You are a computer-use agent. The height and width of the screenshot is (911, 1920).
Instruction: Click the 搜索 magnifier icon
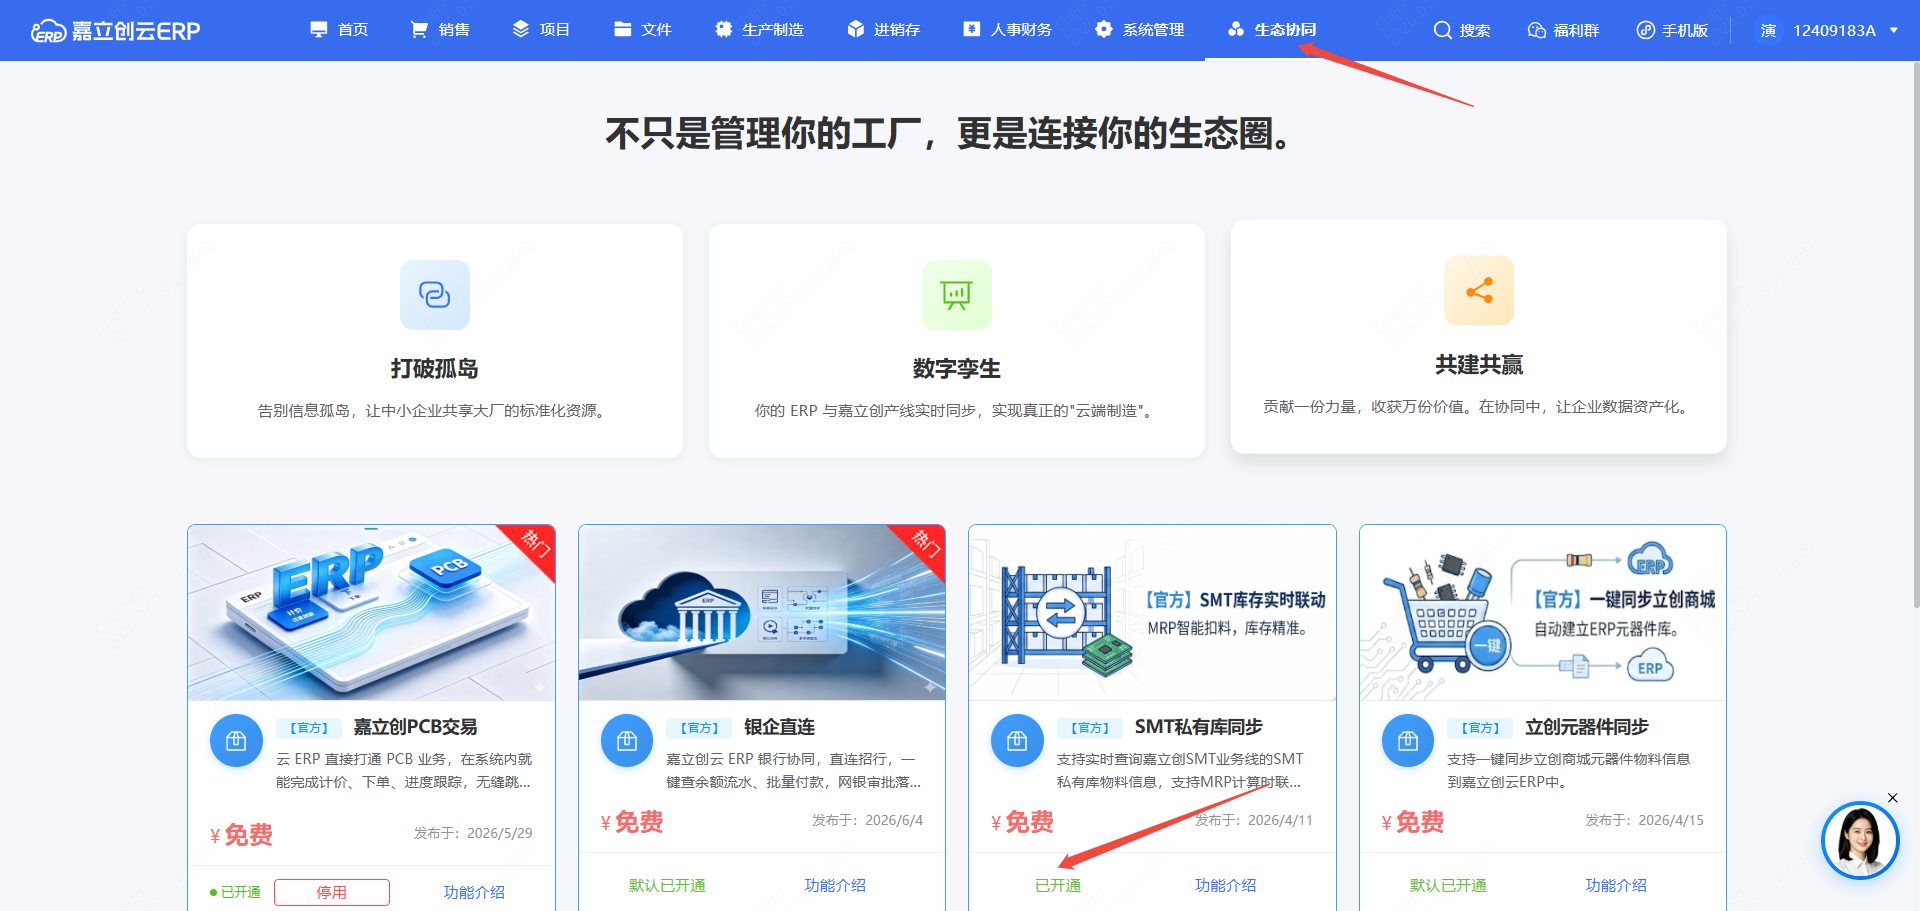coord(1442,30)
